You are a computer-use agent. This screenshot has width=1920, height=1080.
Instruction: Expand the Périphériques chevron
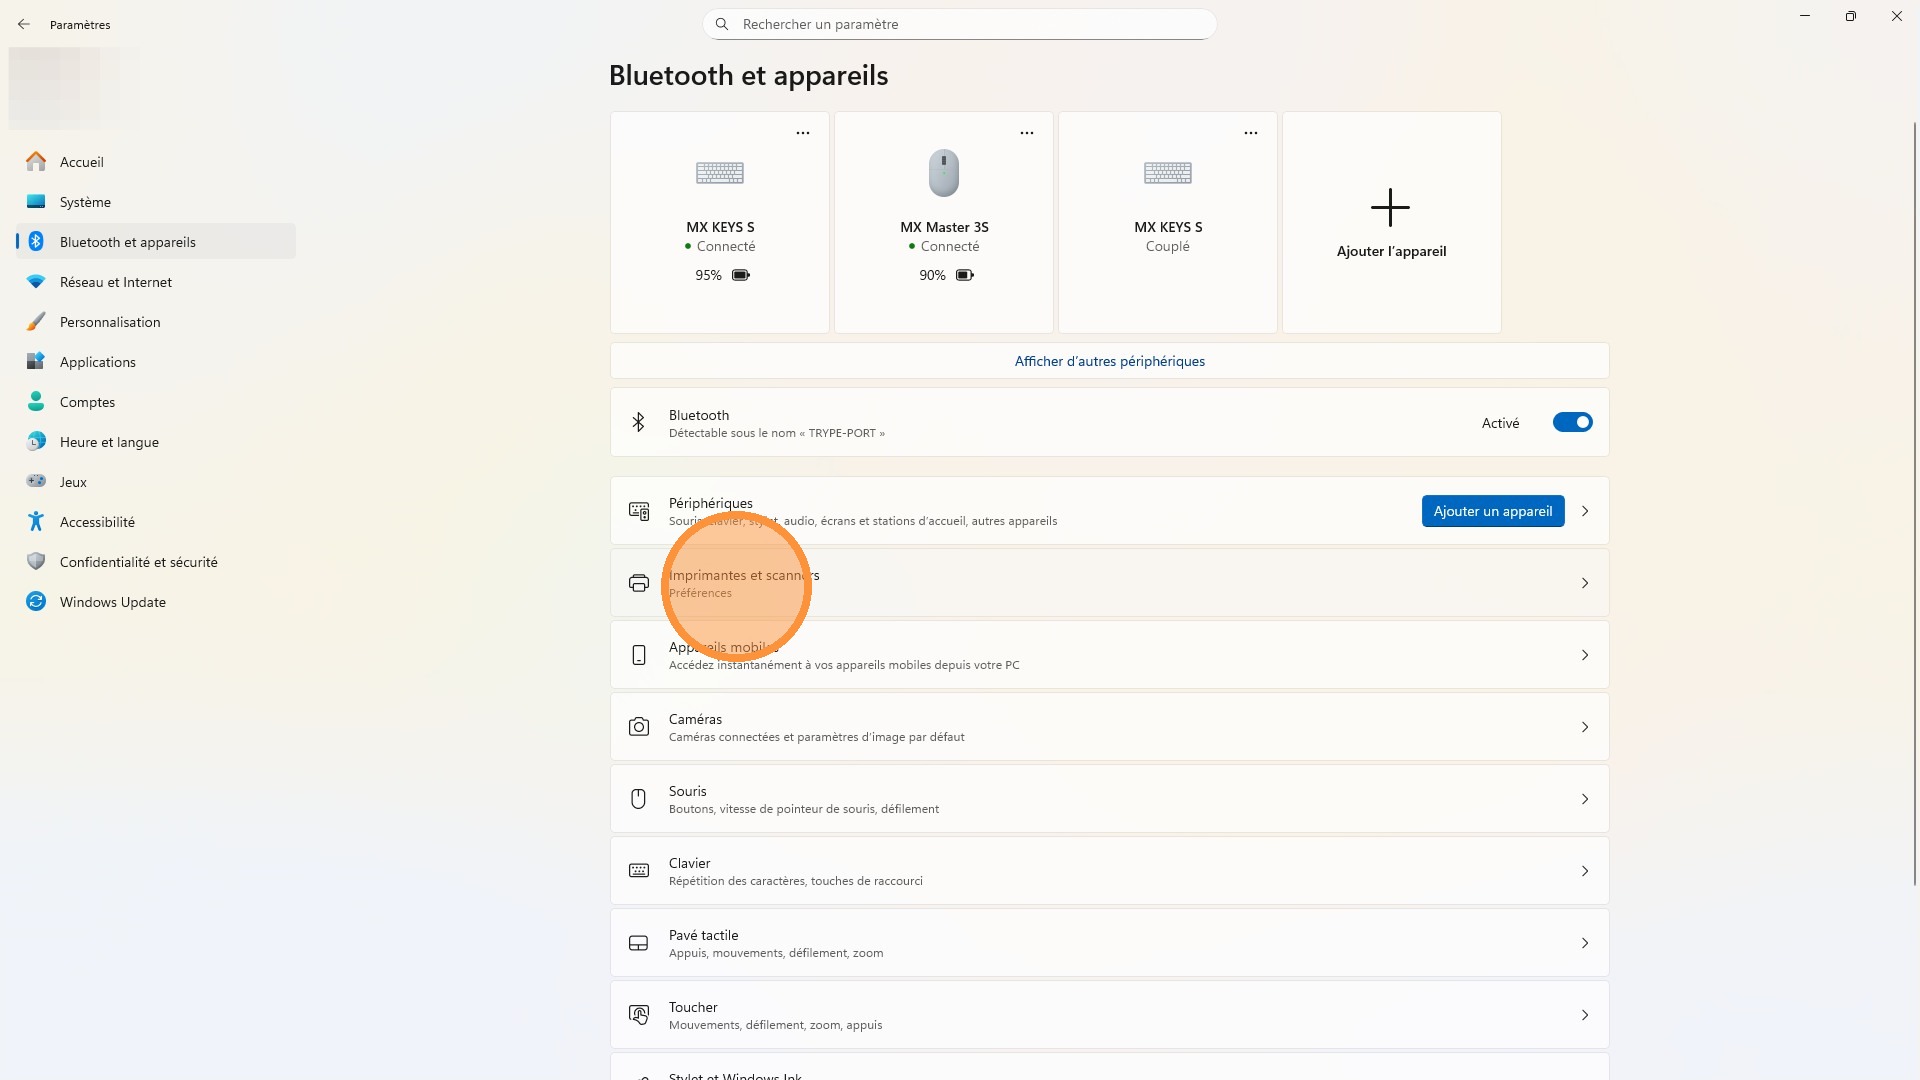(1585, 511)
